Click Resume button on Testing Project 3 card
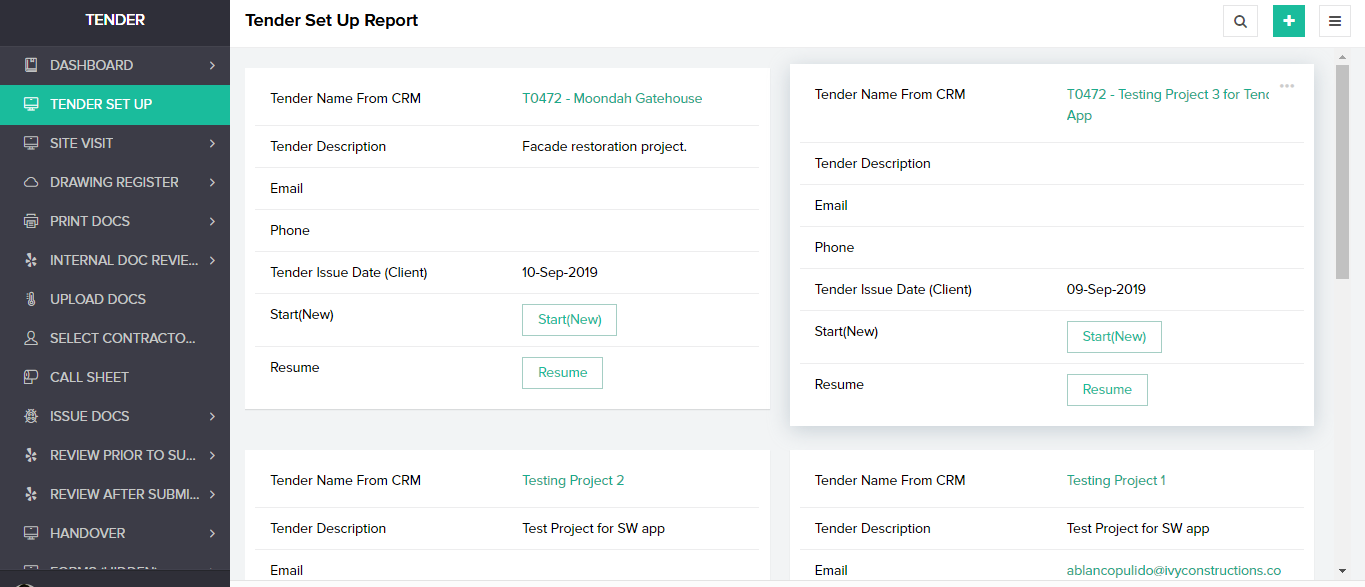The width and height of the screenshot is (1365, 587). 1107,390
